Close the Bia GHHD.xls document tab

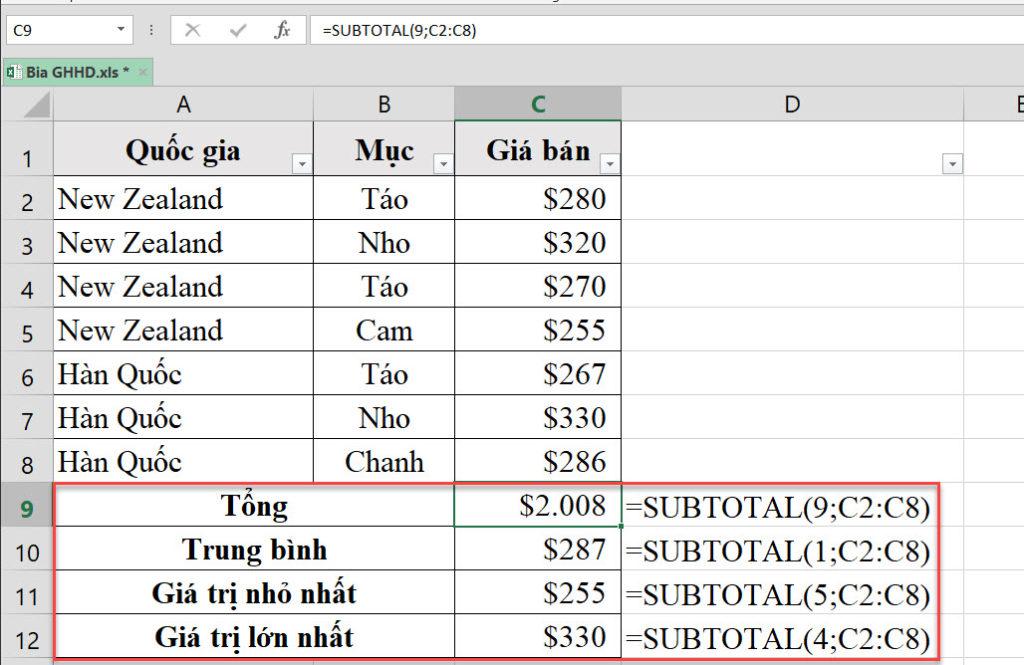[x=143, y=72]
